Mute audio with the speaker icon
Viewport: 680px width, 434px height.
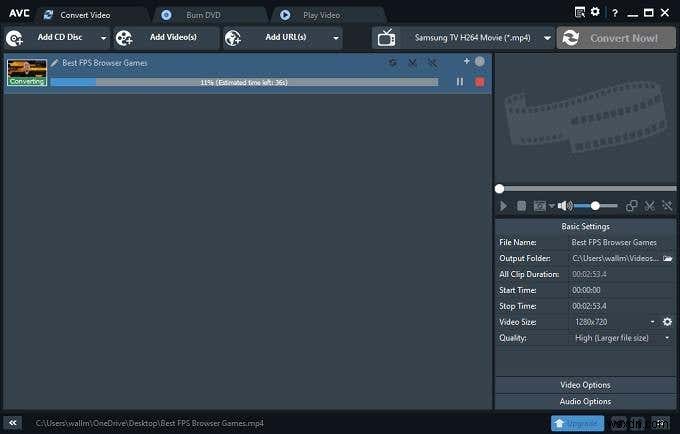565,206
